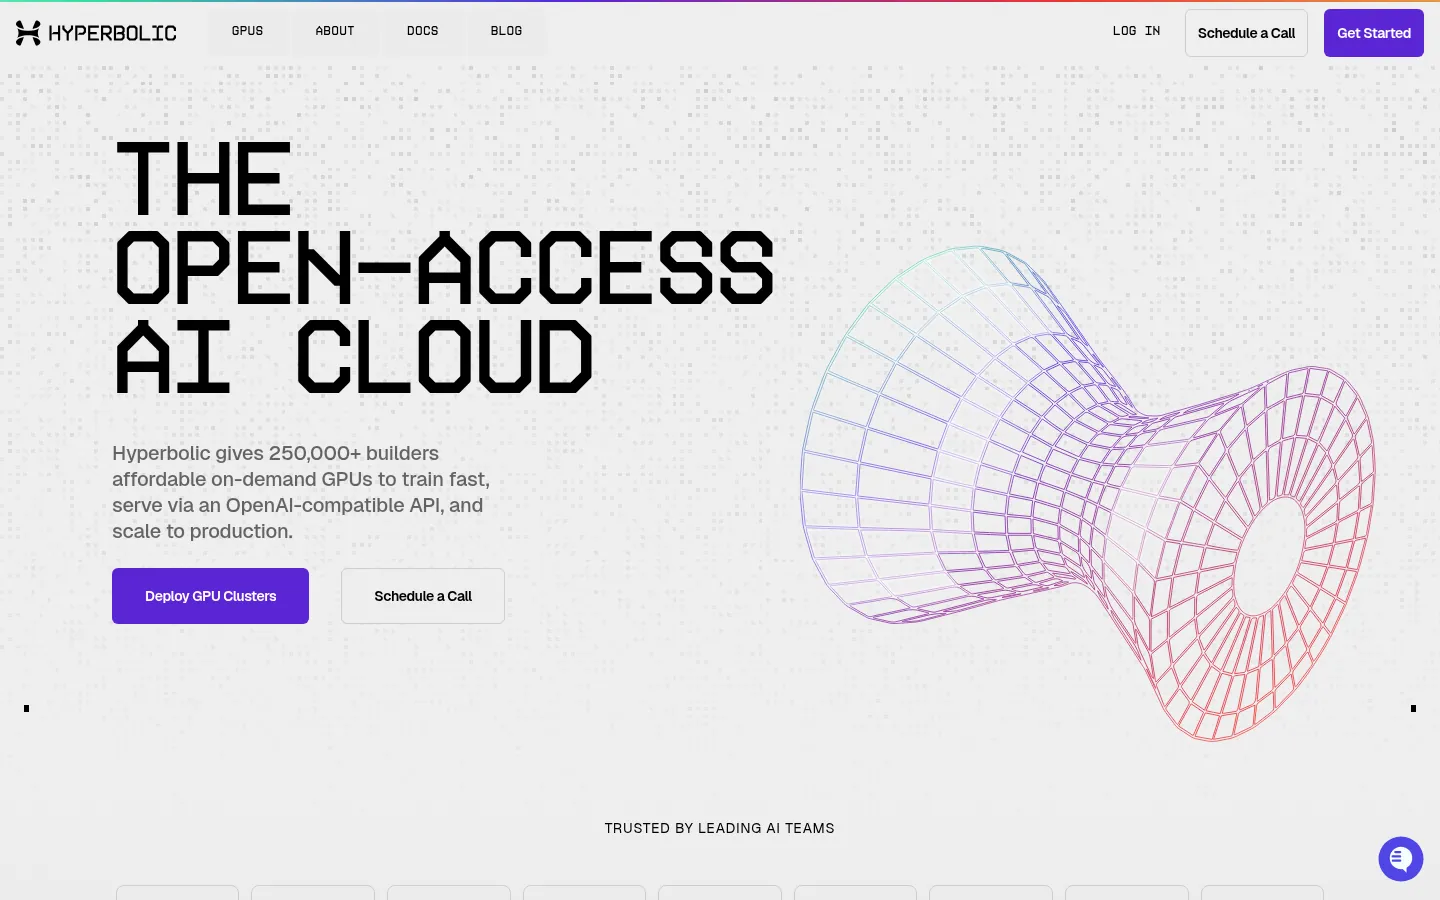Go to the ABOUT page
The image size is (1440, 900).
(335, 31)
